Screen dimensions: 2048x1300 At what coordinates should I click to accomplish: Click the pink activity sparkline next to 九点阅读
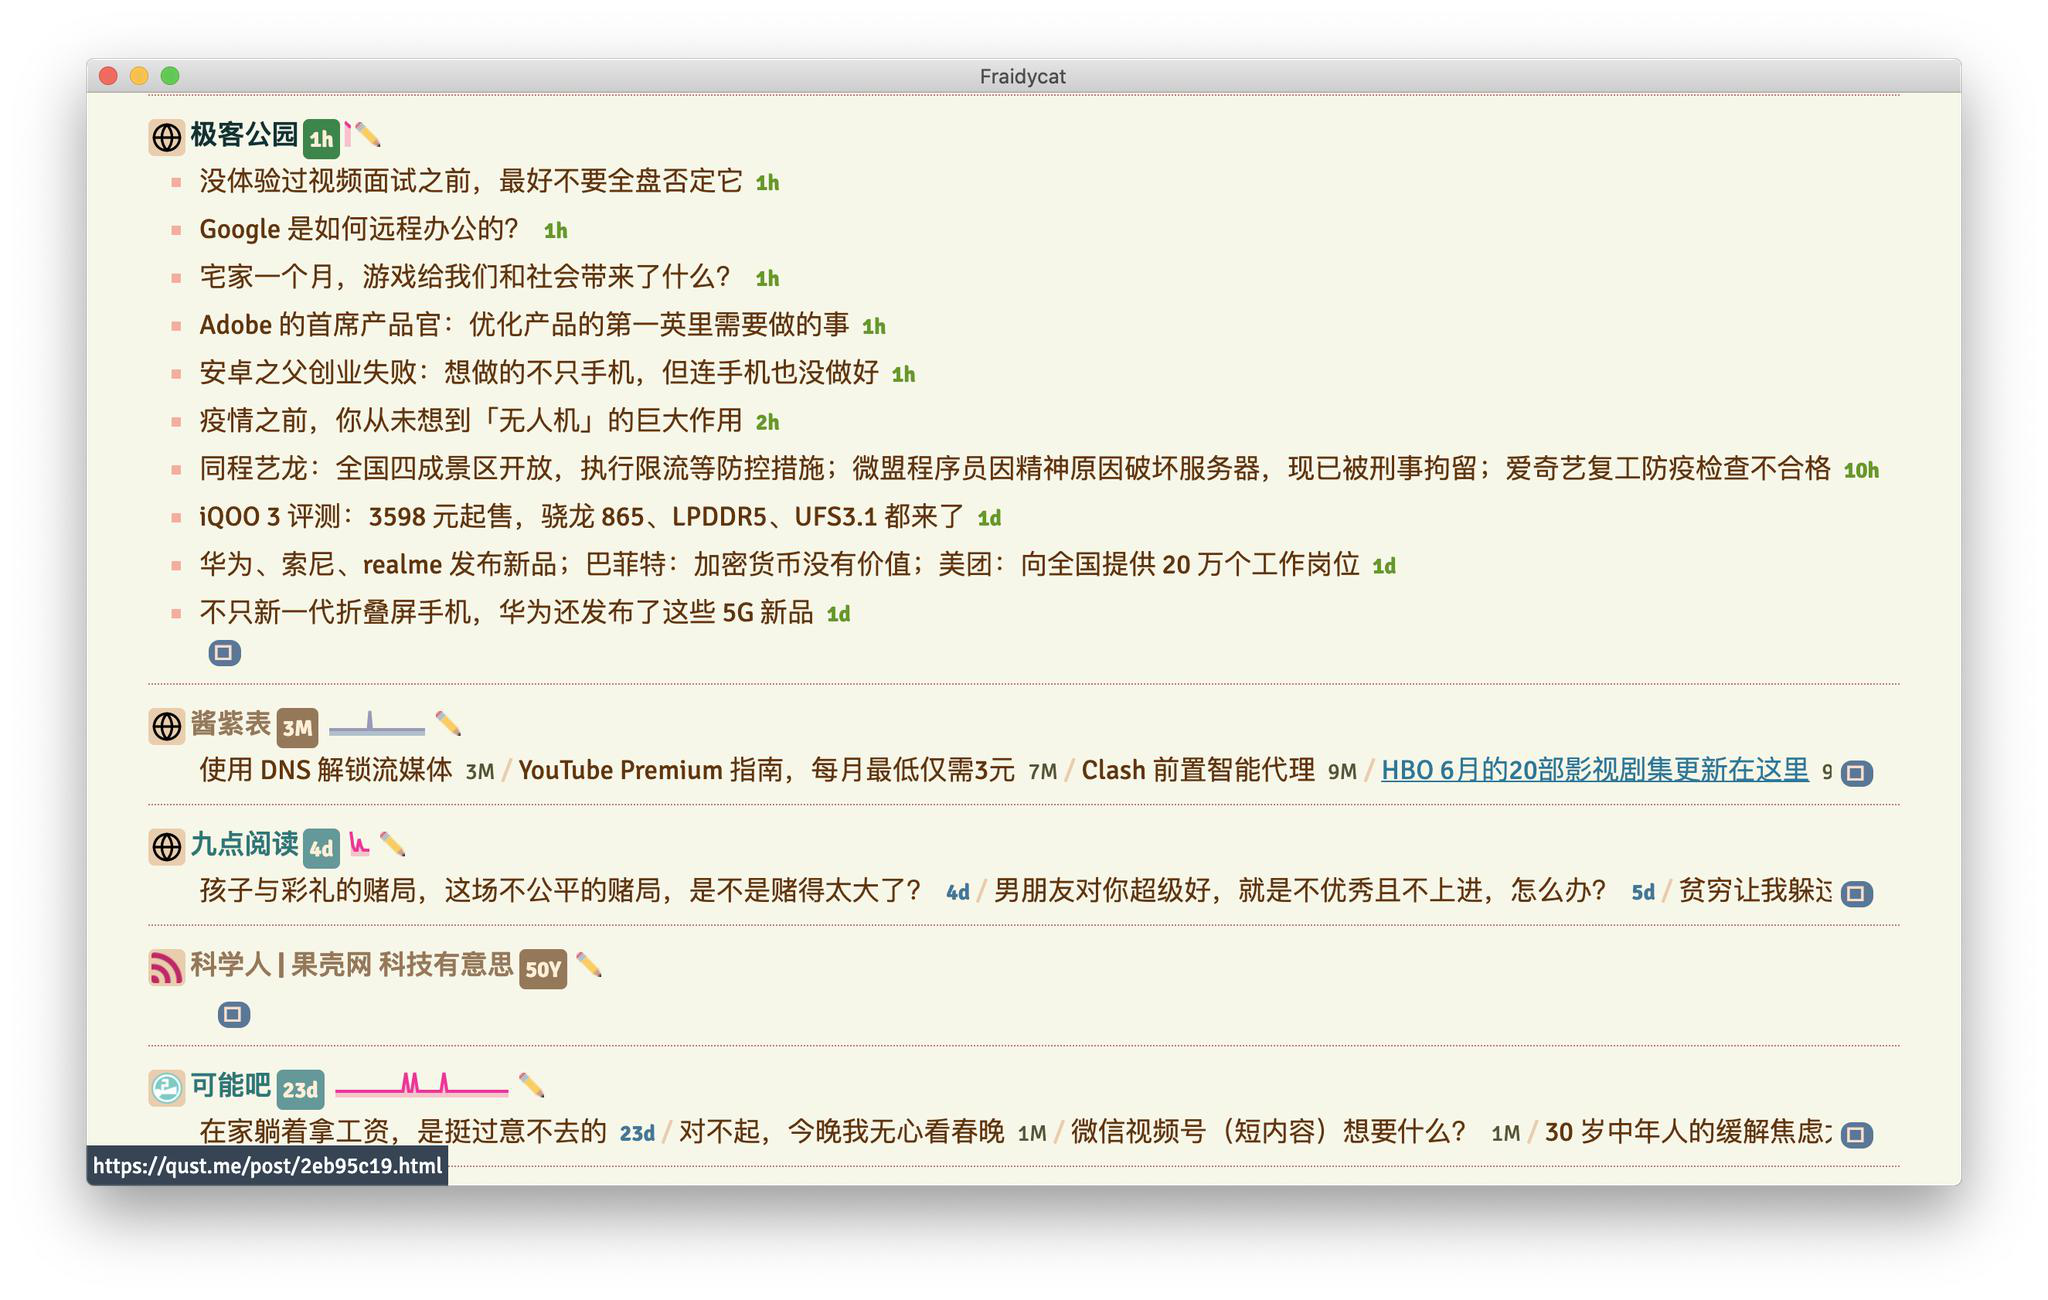(359, 844)
